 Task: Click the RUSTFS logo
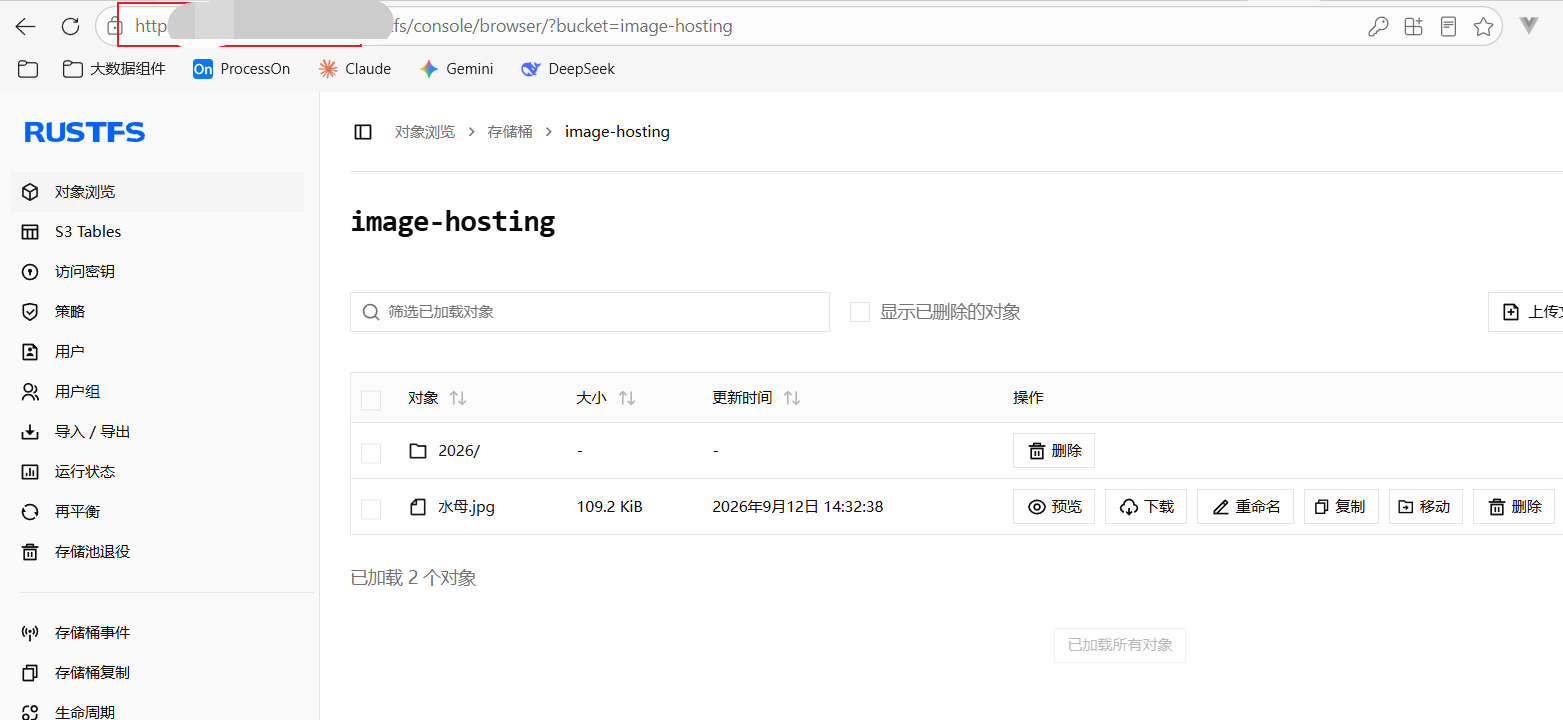coord(85,132)
